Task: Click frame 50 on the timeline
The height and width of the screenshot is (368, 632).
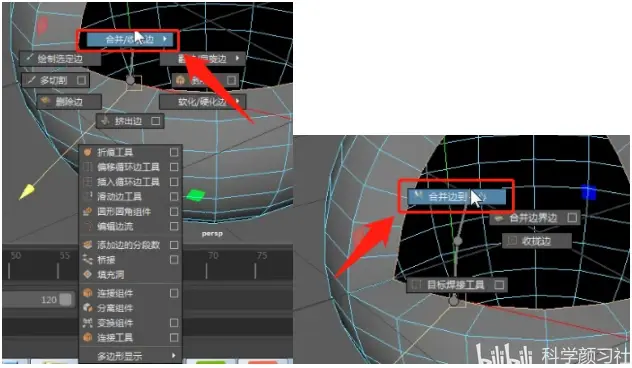Action: point(15,256)
